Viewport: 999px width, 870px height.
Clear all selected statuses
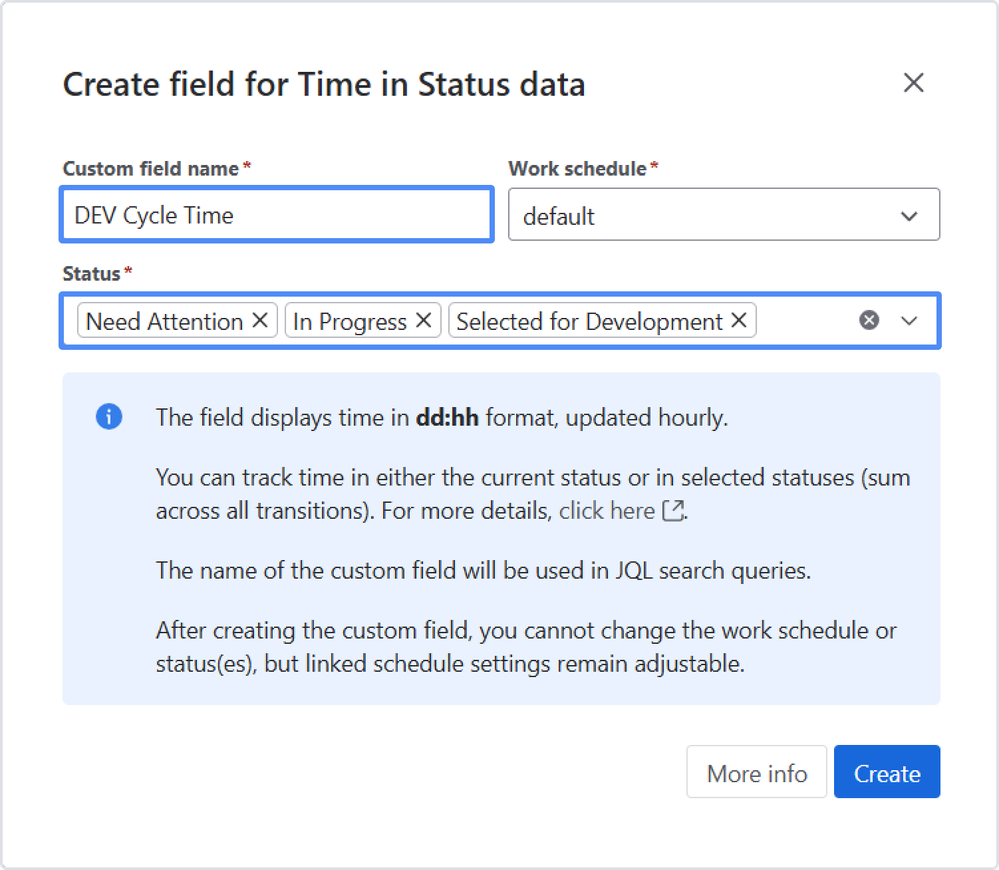pos(869,320)
